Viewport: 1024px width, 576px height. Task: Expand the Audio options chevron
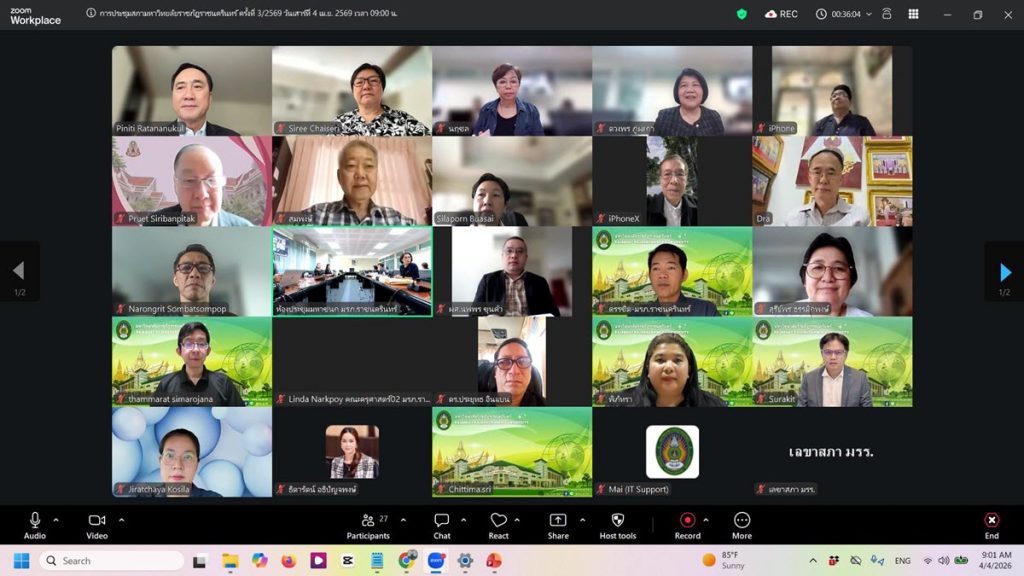(56, 519)
